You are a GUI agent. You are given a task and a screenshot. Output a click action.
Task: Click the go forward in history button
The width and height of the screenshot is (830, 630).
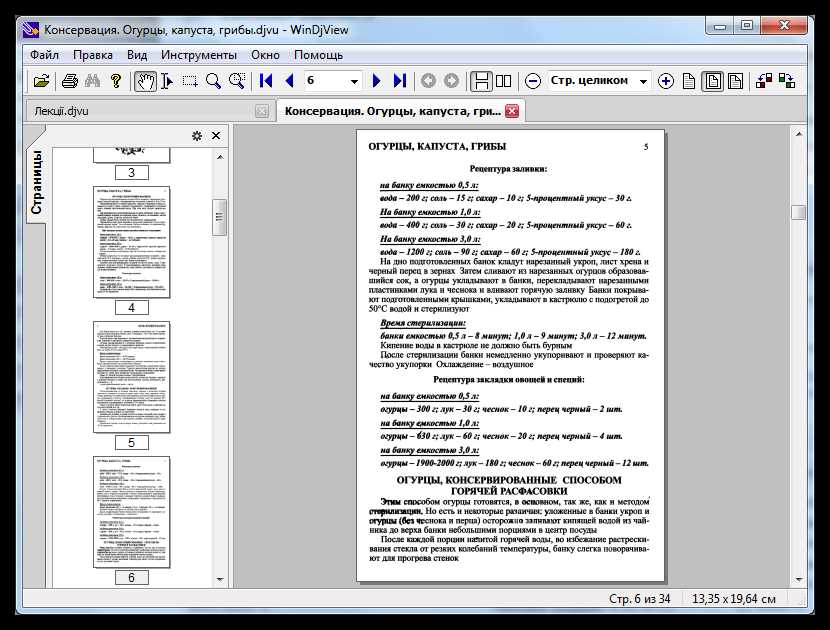click(x=451, y=81)
